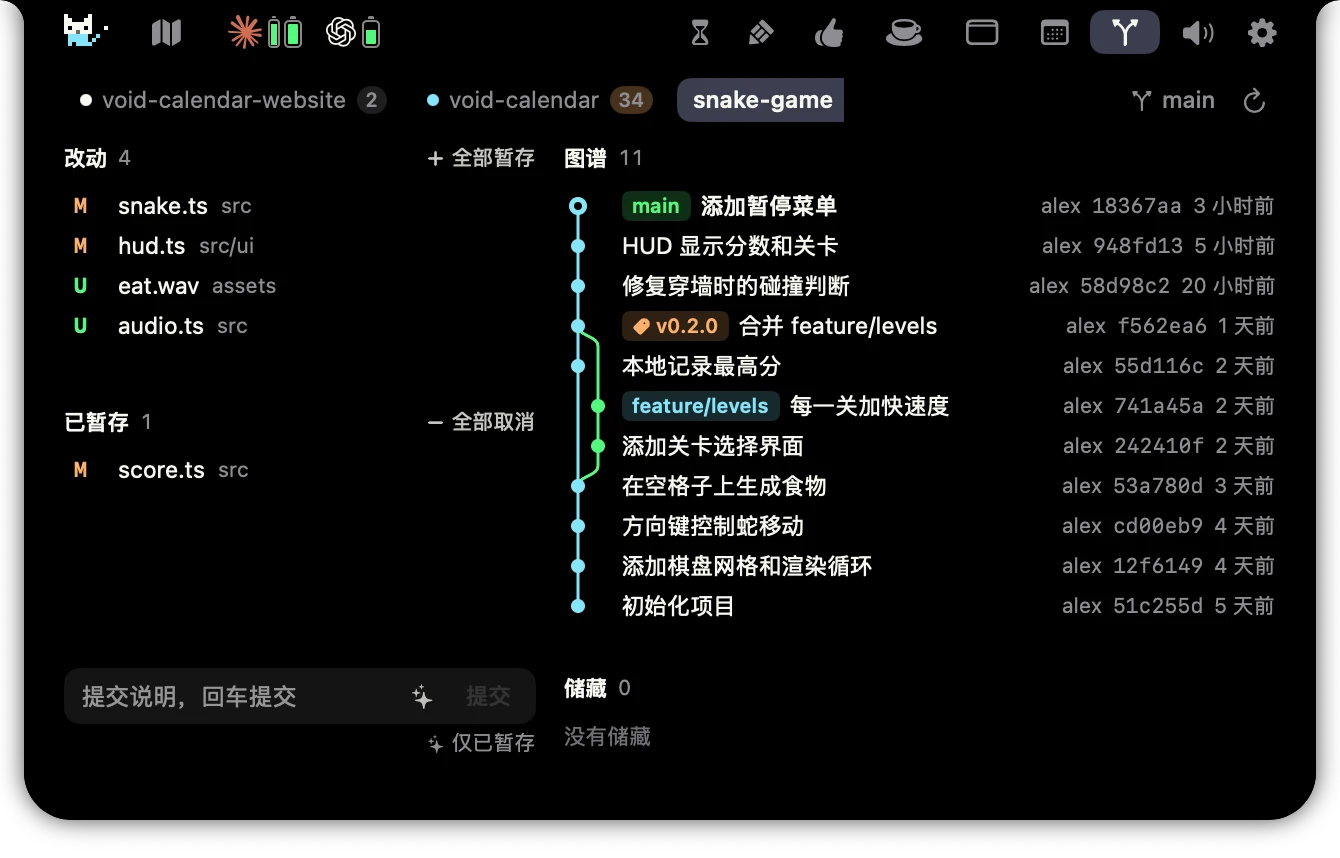Click the v0.2.0 tag label
The image size is (1340, 858).
click(x=676, y=326)
